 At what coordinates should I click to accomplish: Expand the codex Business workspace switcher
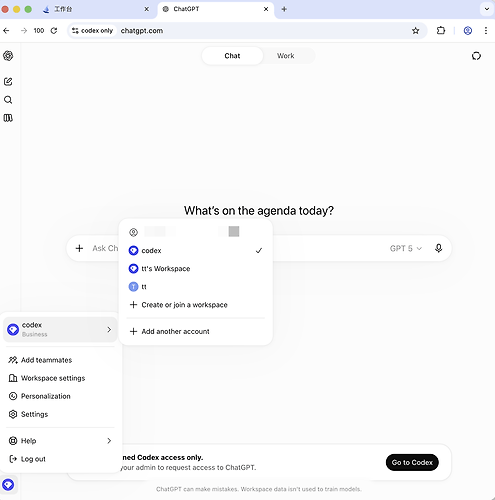coord(60,329)
